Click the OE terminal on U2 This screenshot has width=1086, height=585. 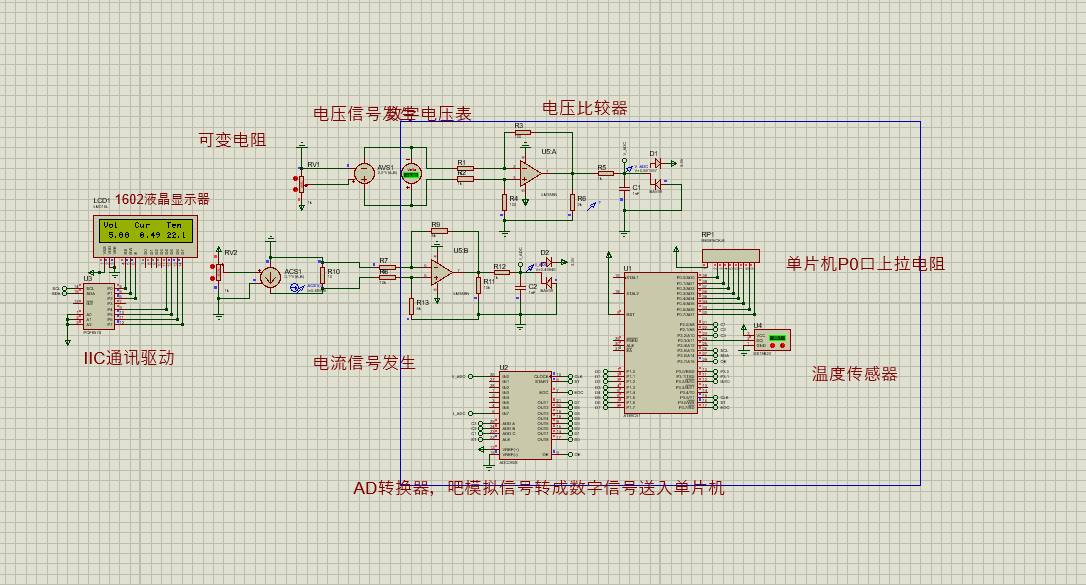click(x=570, y=455)
